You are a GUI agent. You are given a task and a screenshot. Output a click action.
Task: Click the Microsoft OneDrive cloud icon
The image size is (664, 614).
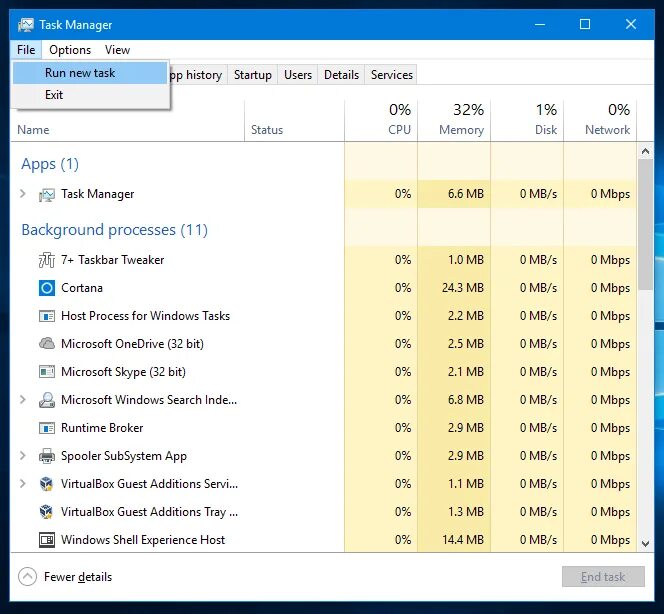coord(47,343)
